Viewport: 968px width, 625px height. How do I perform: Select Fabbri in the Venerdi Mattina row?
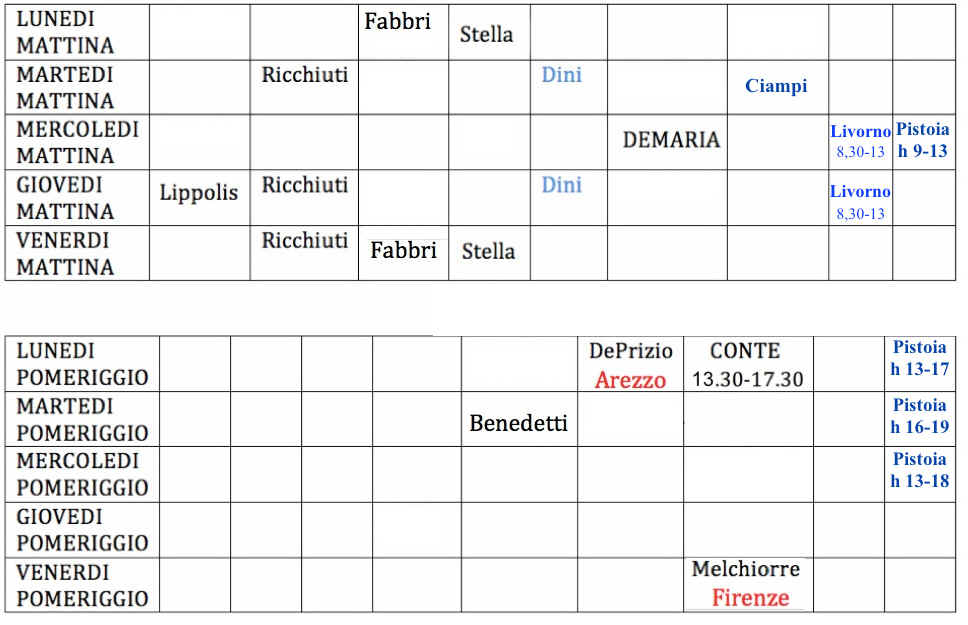[403, 250]
